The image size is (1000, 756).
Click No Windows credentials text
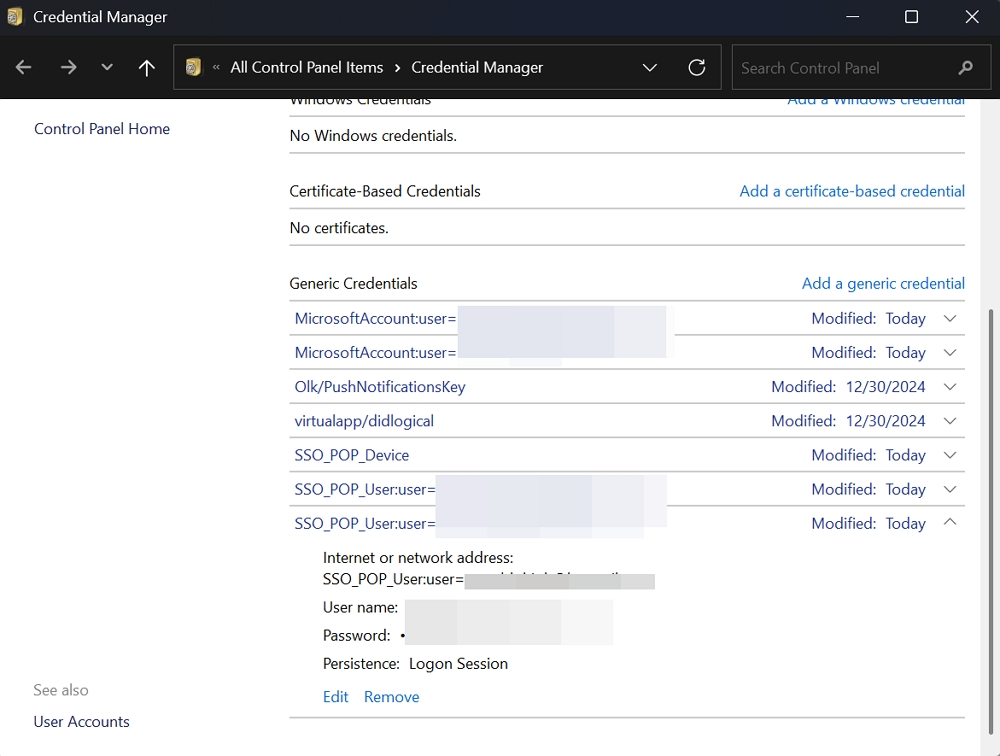click(x=373, y=136)
